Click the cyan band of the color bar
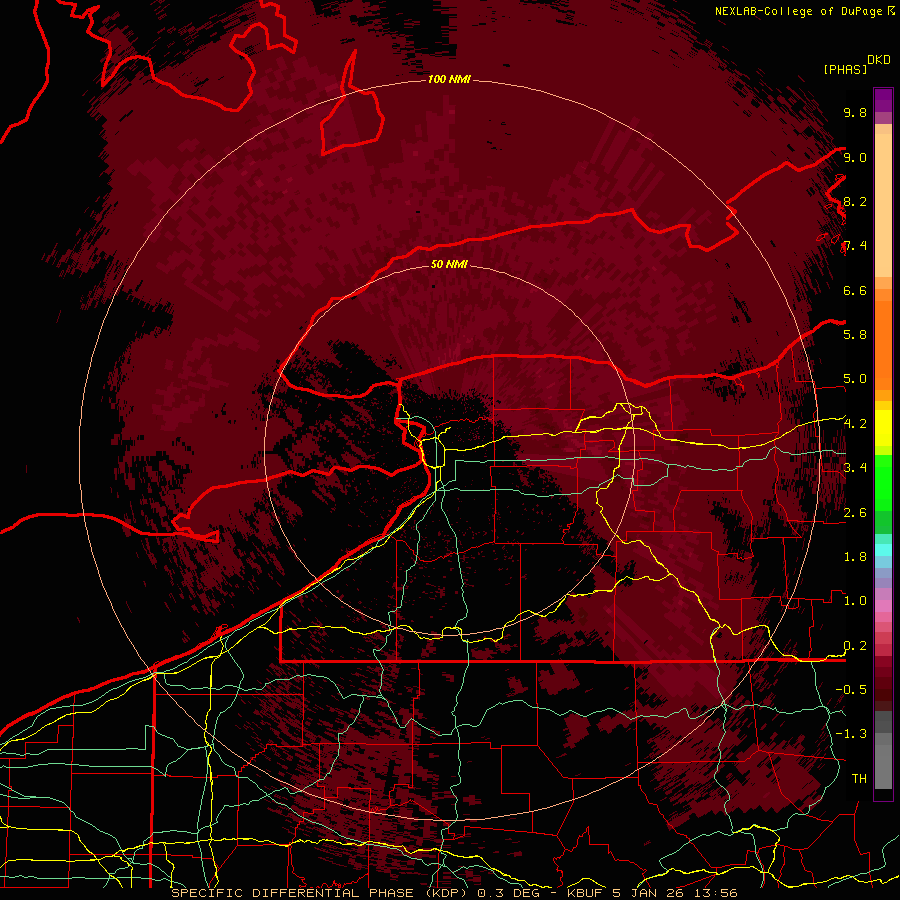 point(883,549)
